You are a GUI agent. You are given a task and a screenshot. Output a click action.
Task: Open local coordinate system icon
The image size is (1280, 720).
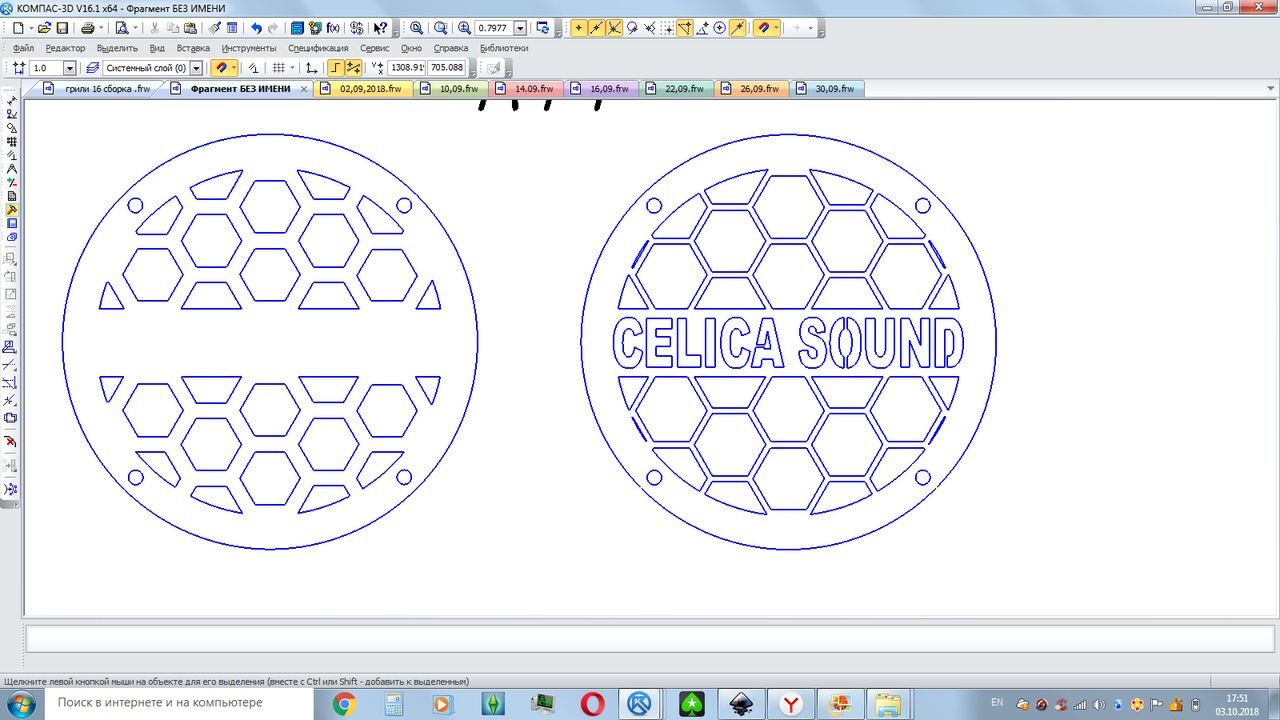[x=311, y=68]
